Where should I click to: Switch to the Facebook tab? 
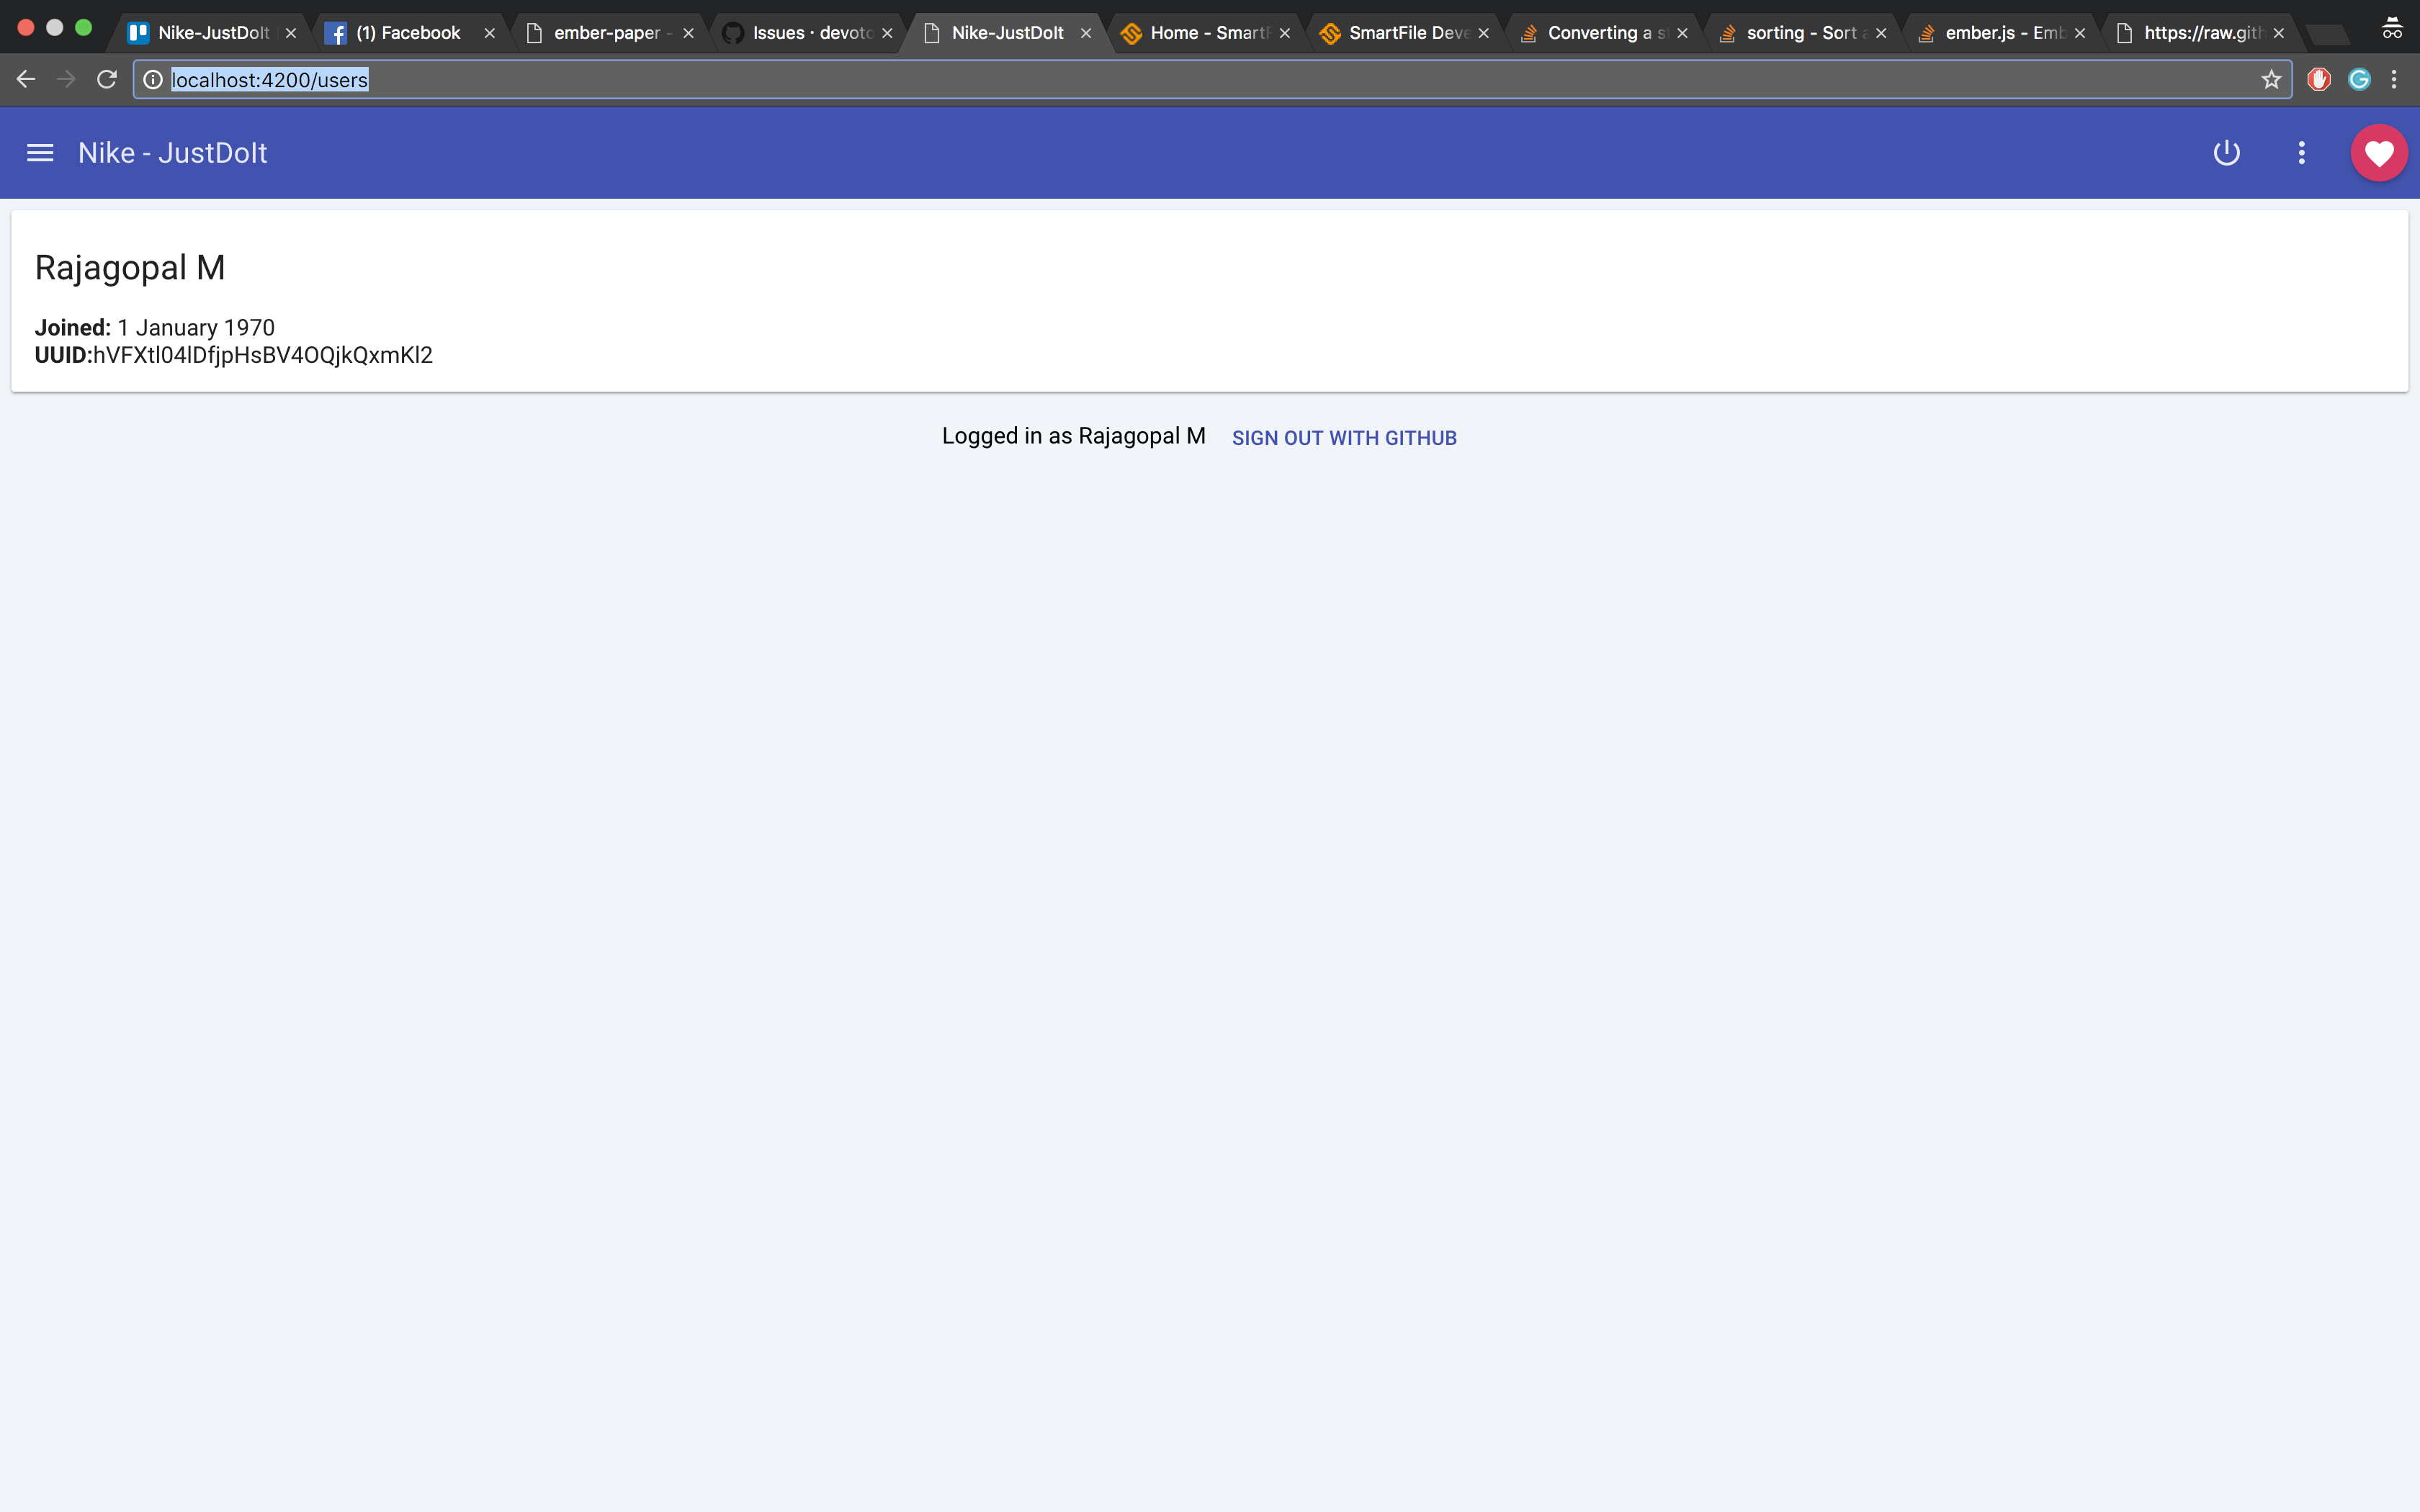pos(407,33)
